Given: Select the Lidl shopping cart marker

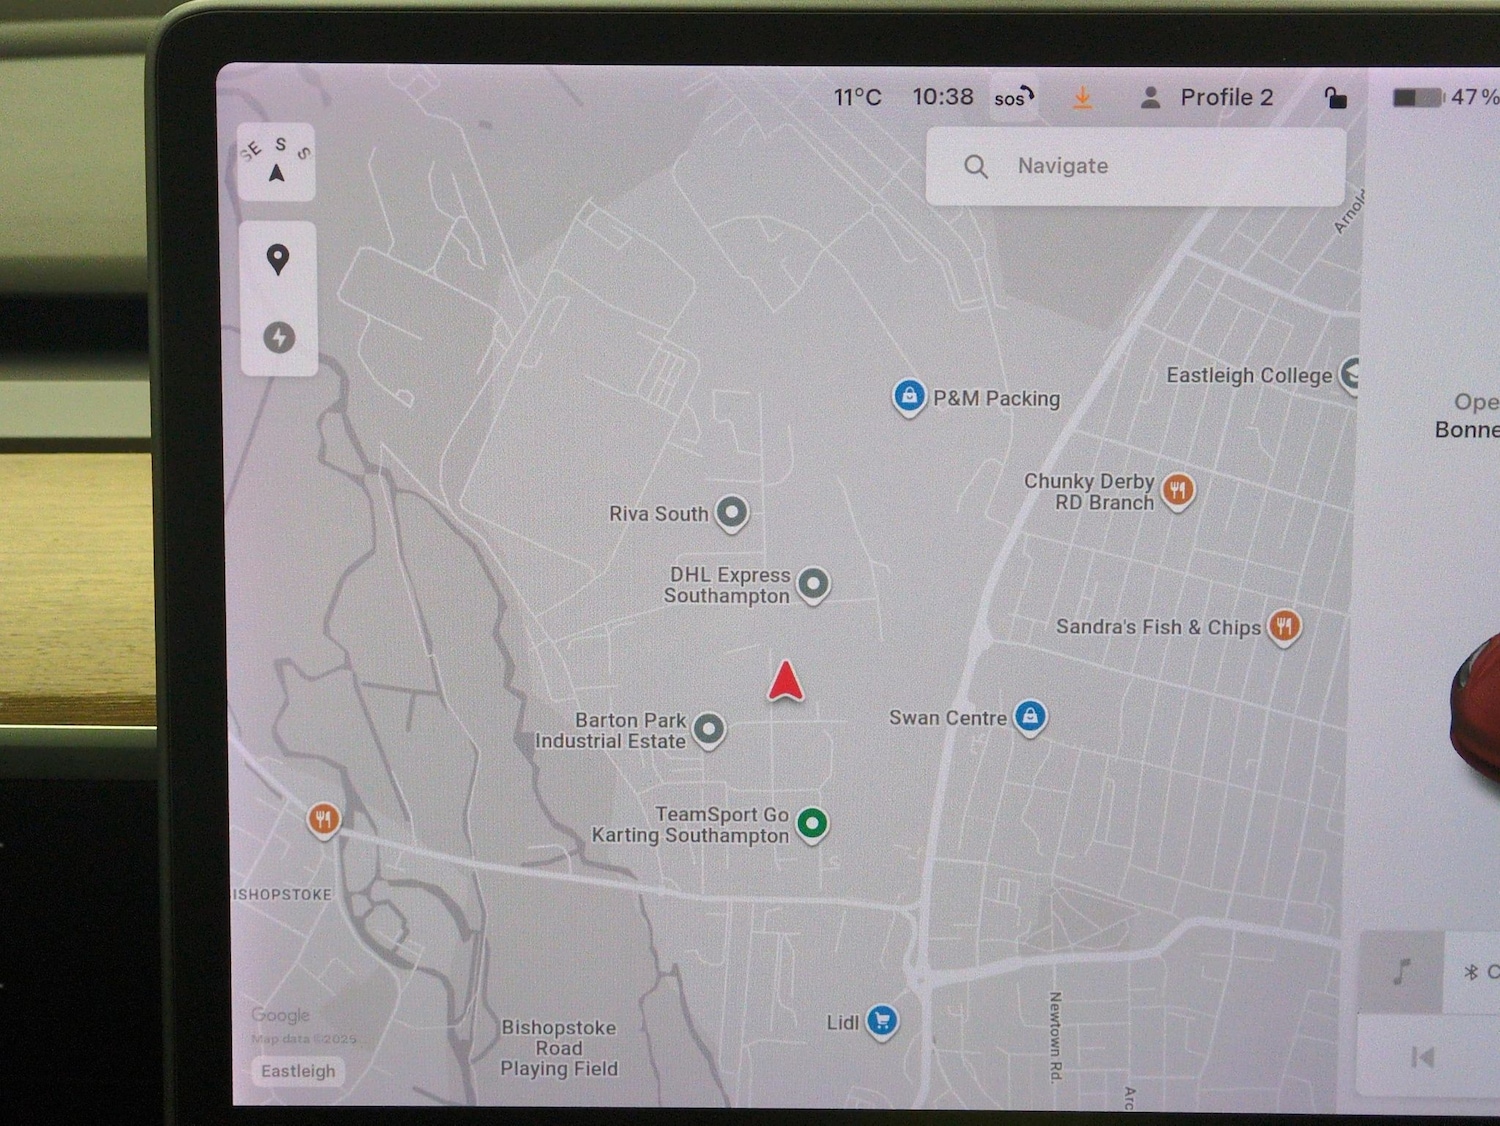Looking at the screenshot, I should tap(881, 1021).
